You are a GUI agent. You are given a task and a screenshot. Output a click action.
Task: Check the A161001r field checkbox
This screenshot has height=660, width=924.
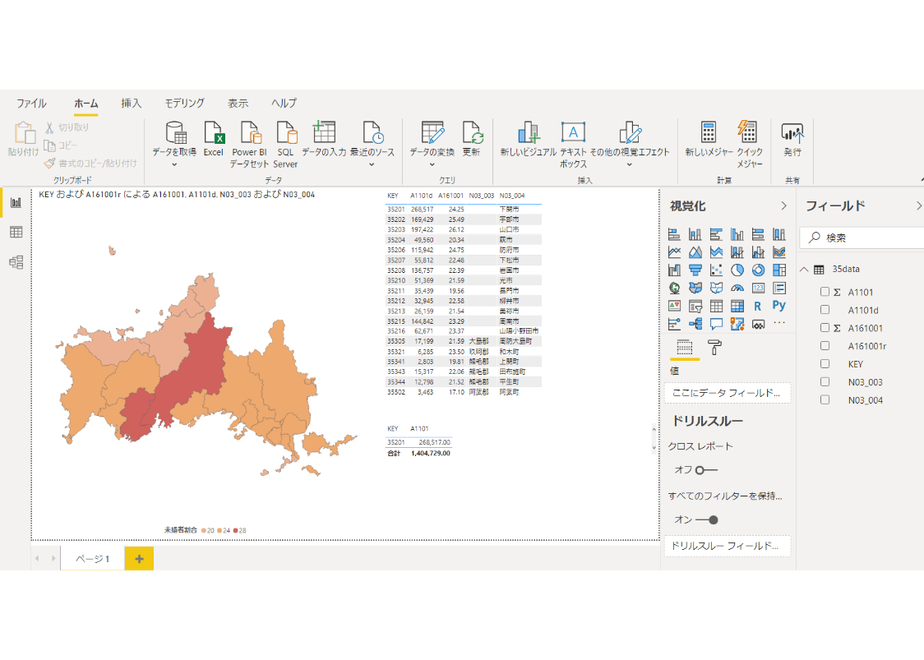[x=824, y=346]
